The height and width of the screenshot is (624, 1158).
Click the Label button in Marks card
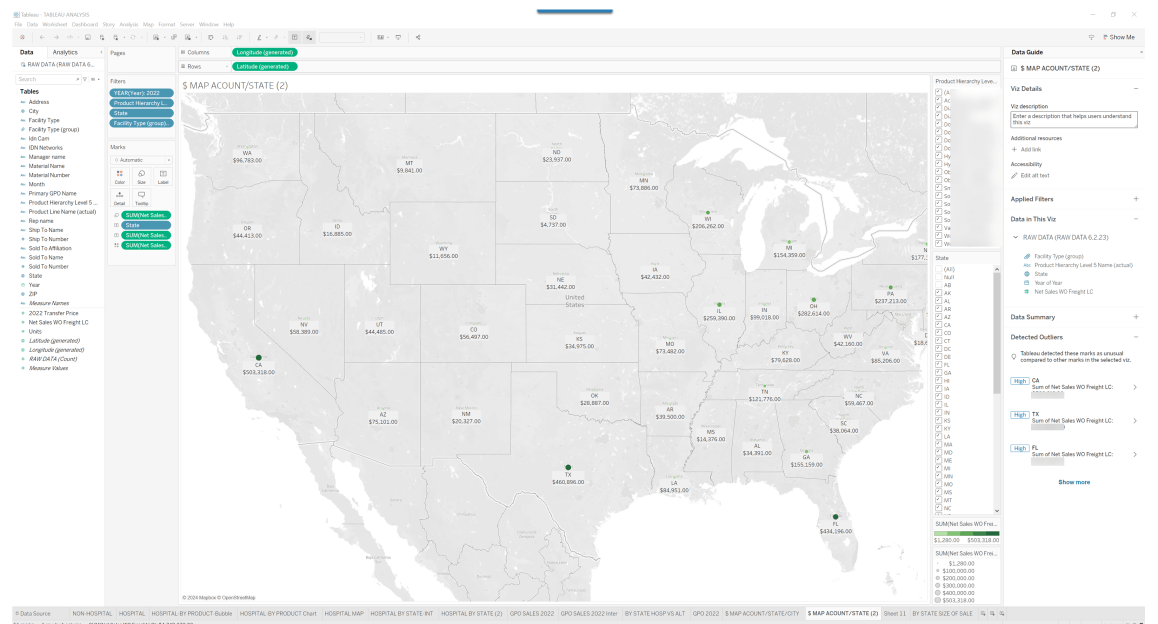pos(163,177)
